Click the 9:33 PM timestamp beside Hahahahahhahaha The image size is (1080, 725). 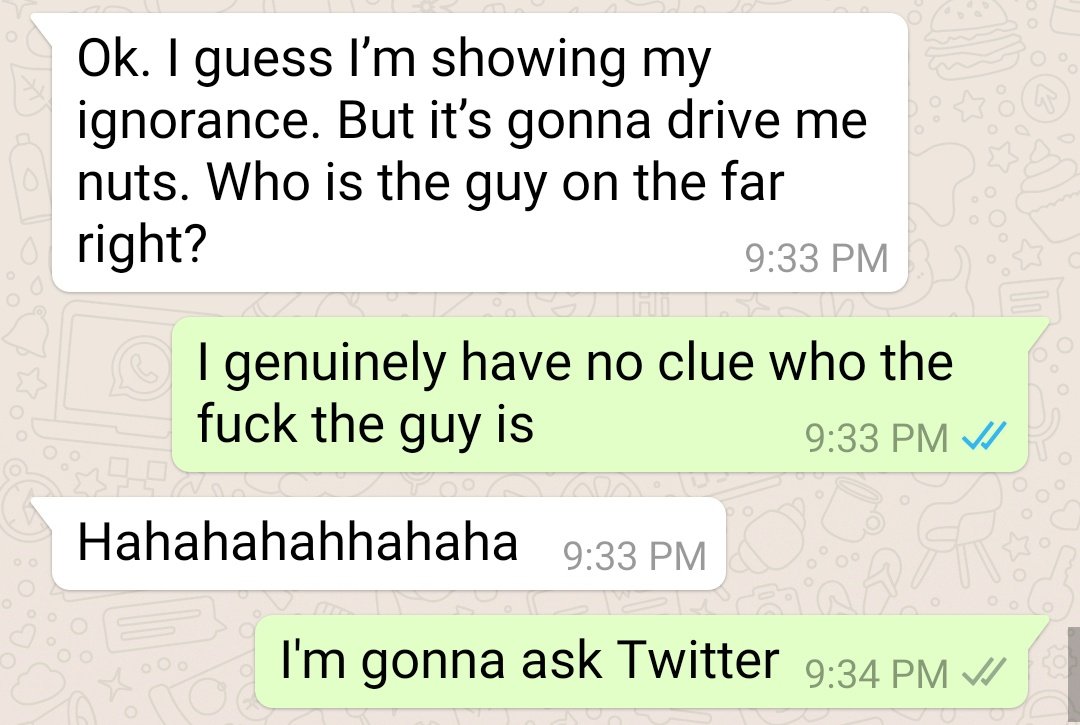point(634,556)
